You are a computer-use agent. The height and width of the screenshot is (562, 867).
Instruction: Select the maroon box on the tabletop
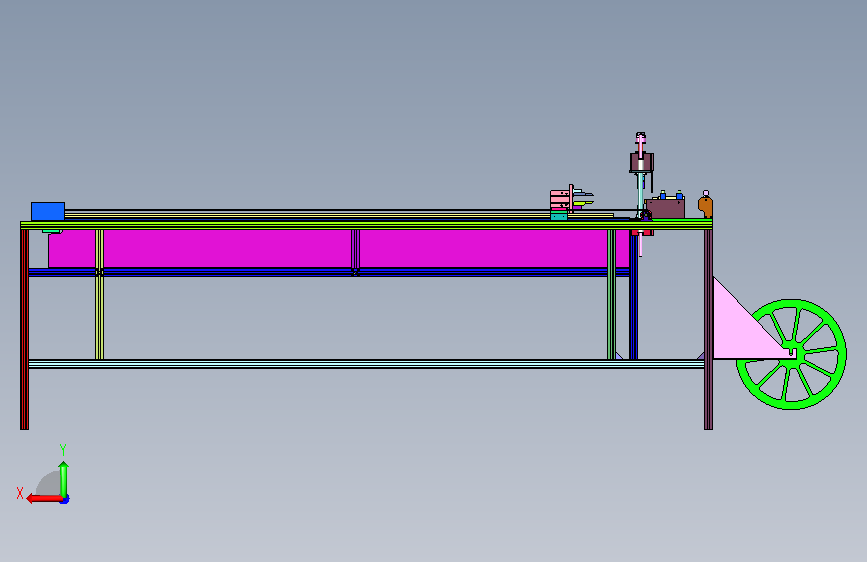click(x=666, y=209)
